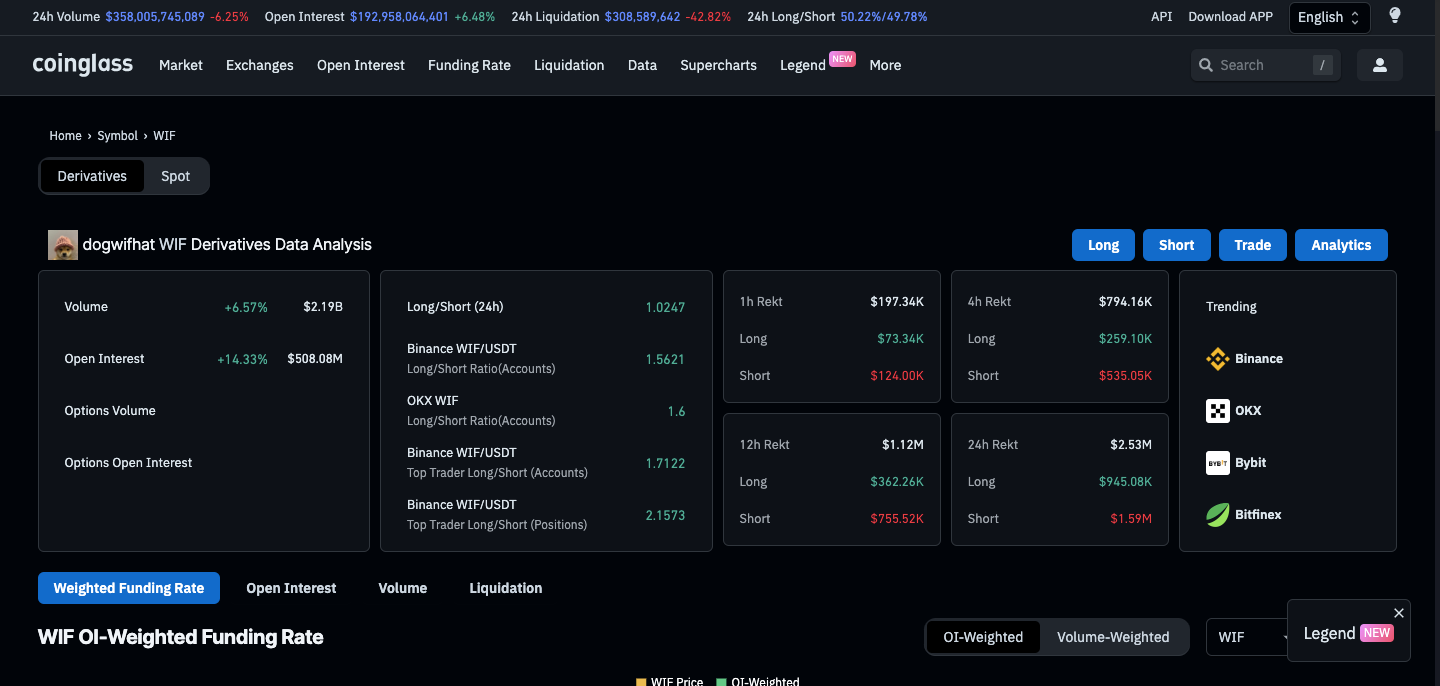Open the user account icon

[x=1380, y=65]
